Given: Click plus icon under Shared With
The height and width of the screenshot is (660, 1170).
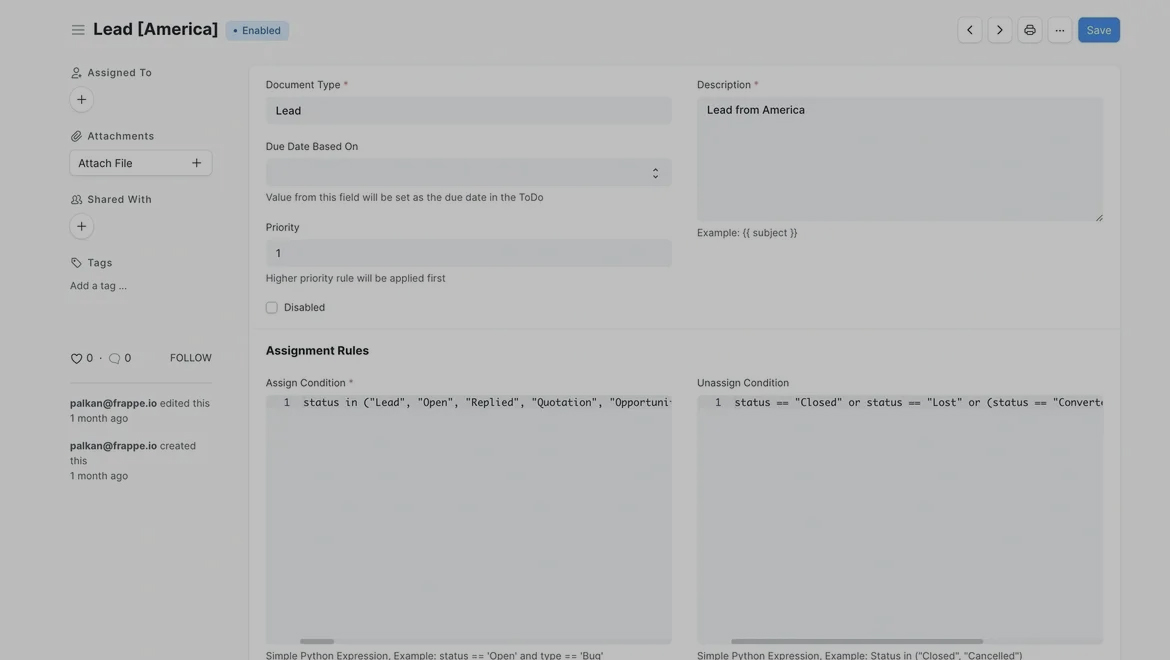Looking at the screenshot, I should pos(82,226).
